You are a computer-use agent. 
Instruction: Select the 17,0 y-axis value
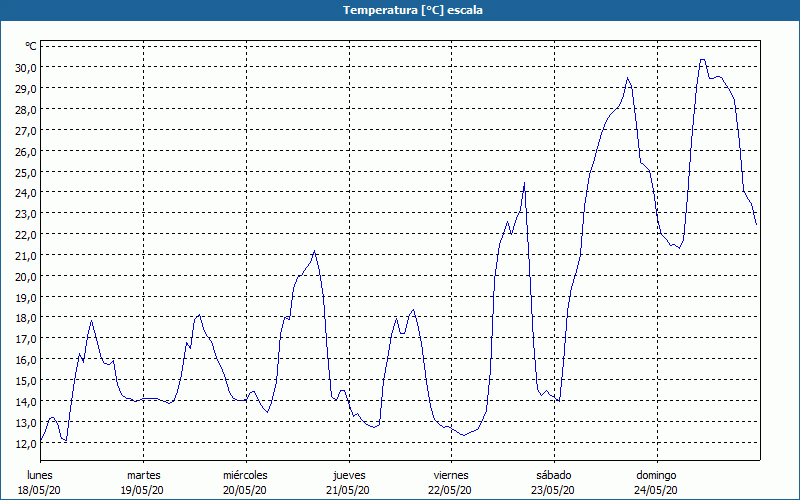pyautogui.click(x=25, y=338)
